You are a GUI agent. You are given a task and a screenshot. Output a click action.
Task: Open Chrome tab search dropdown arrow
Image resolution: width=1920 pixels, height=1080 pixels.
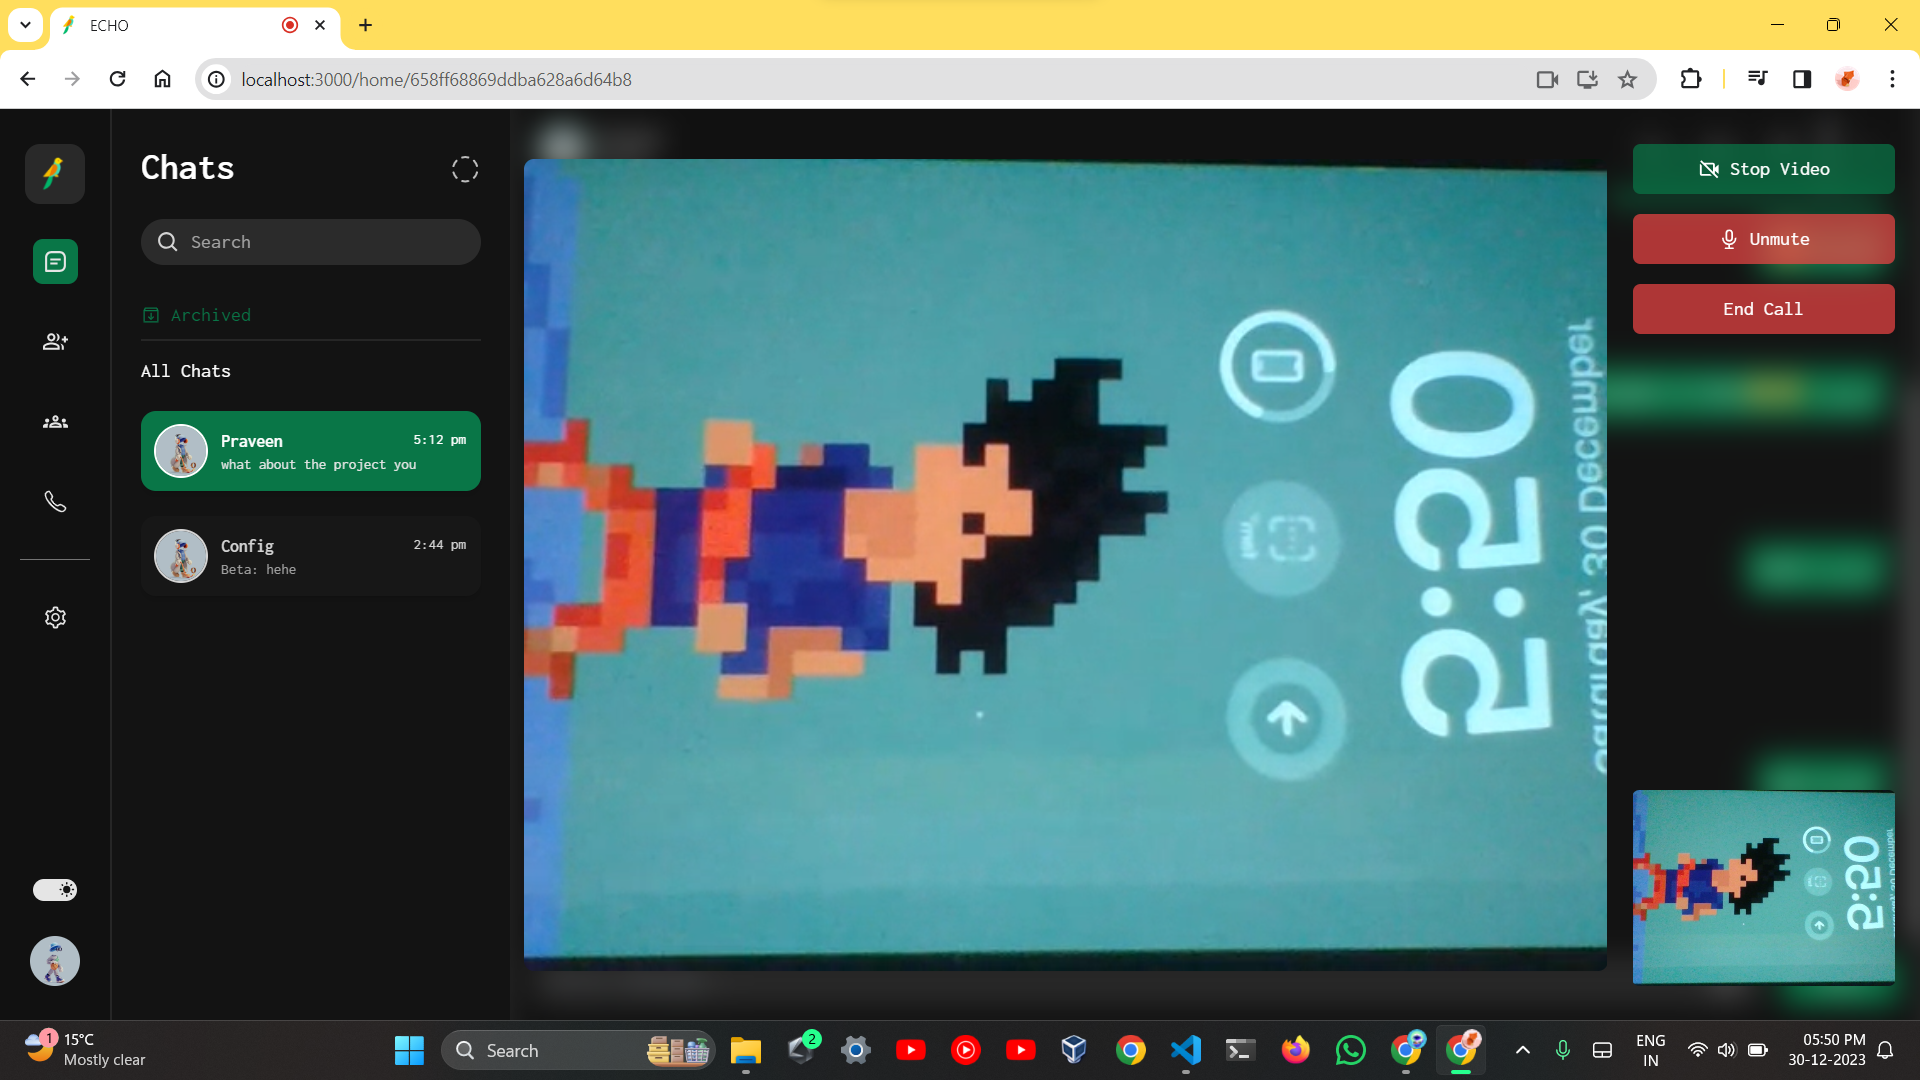click(x=25, y=25)
